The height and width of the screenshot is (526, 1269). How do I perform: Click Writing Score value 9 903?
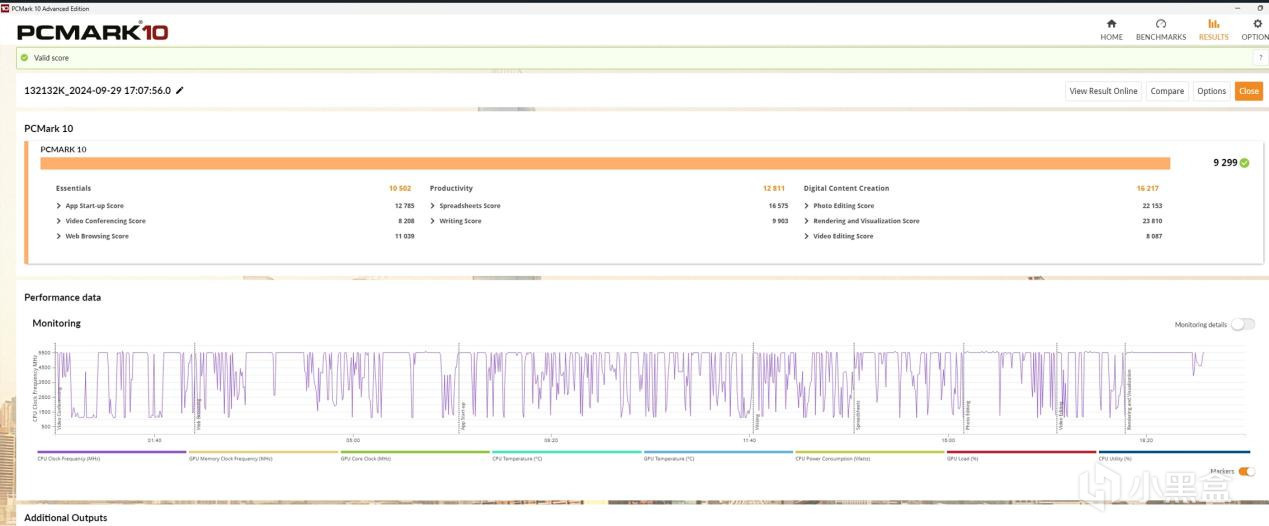pos(778,221)
